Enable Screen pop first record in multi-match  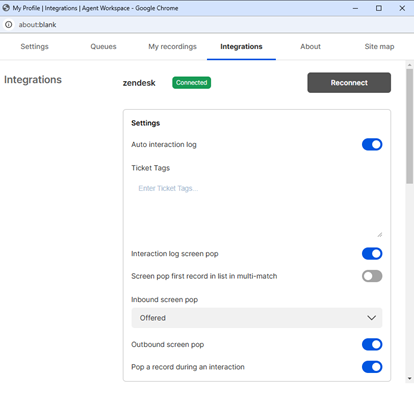[x=372, y=276]
